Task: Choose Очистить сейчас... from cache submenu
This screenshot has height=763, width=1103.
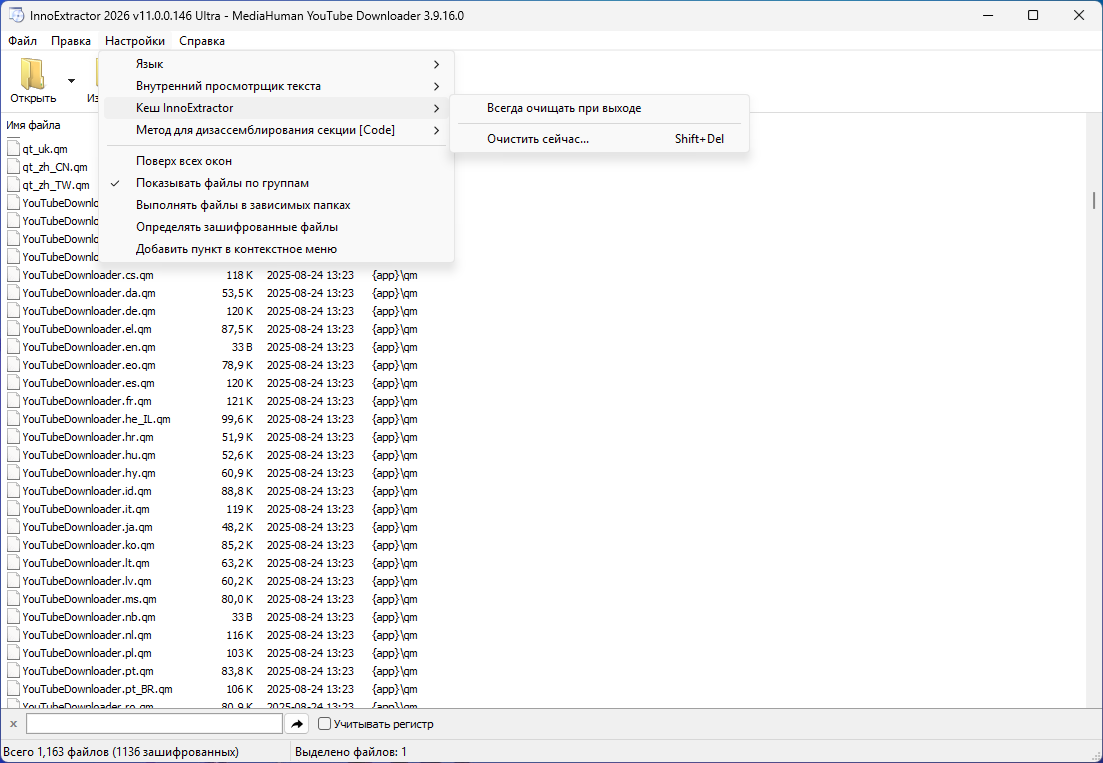Action: coord(599,139)
